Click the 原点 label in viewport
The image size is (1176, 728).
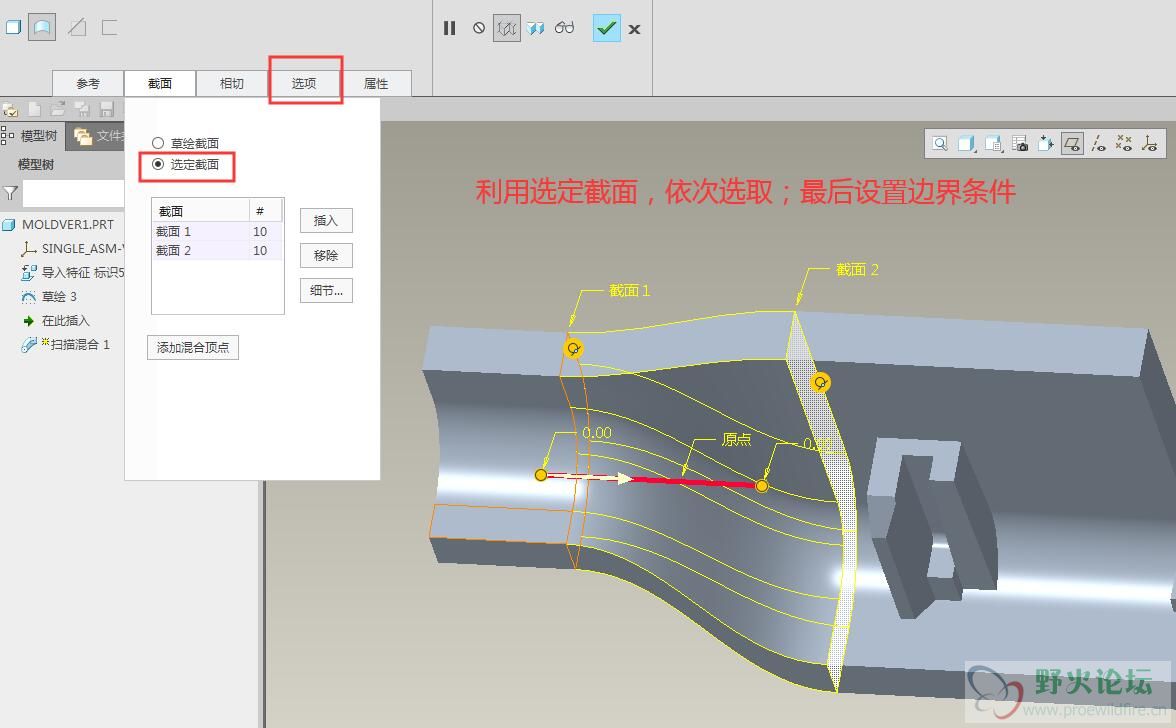coord(736,439)
